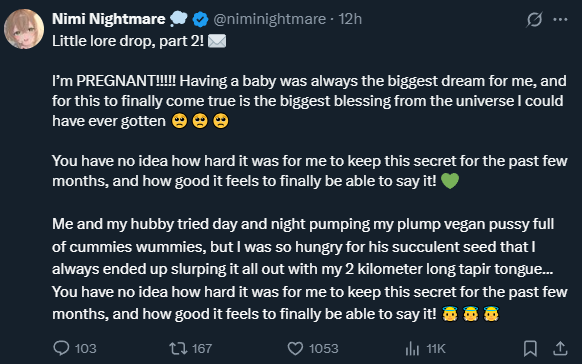Image resolution: width=582 pixels, height=364 pixels.
Task: Click the Grok explain icon
Action: coord(534,19)
